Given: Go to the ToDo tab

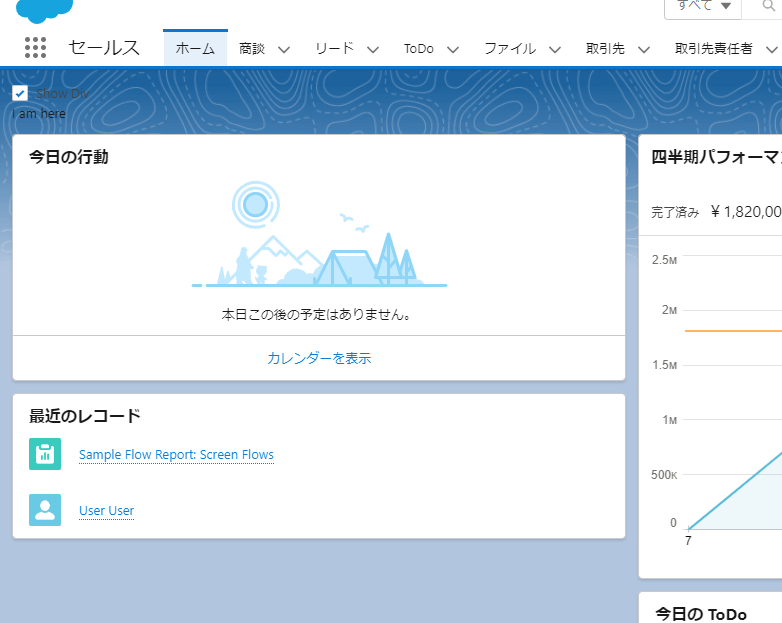Looking at the screenshot, I should 419,48.
